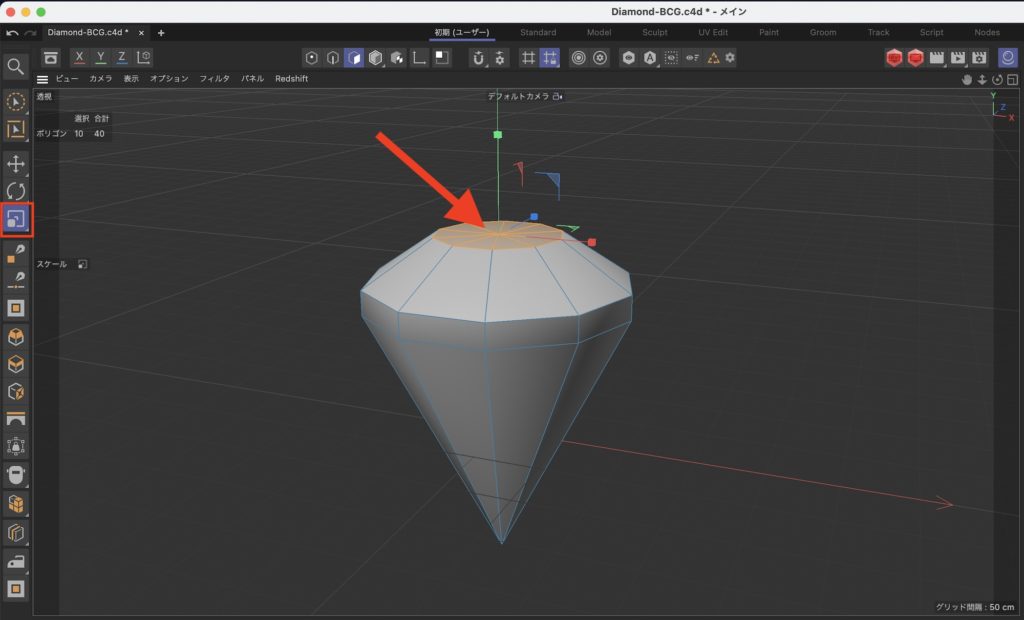This screenshot has height=620, width=1024.
Task: Toggle the Y axis lock
Action: point(101,58)
